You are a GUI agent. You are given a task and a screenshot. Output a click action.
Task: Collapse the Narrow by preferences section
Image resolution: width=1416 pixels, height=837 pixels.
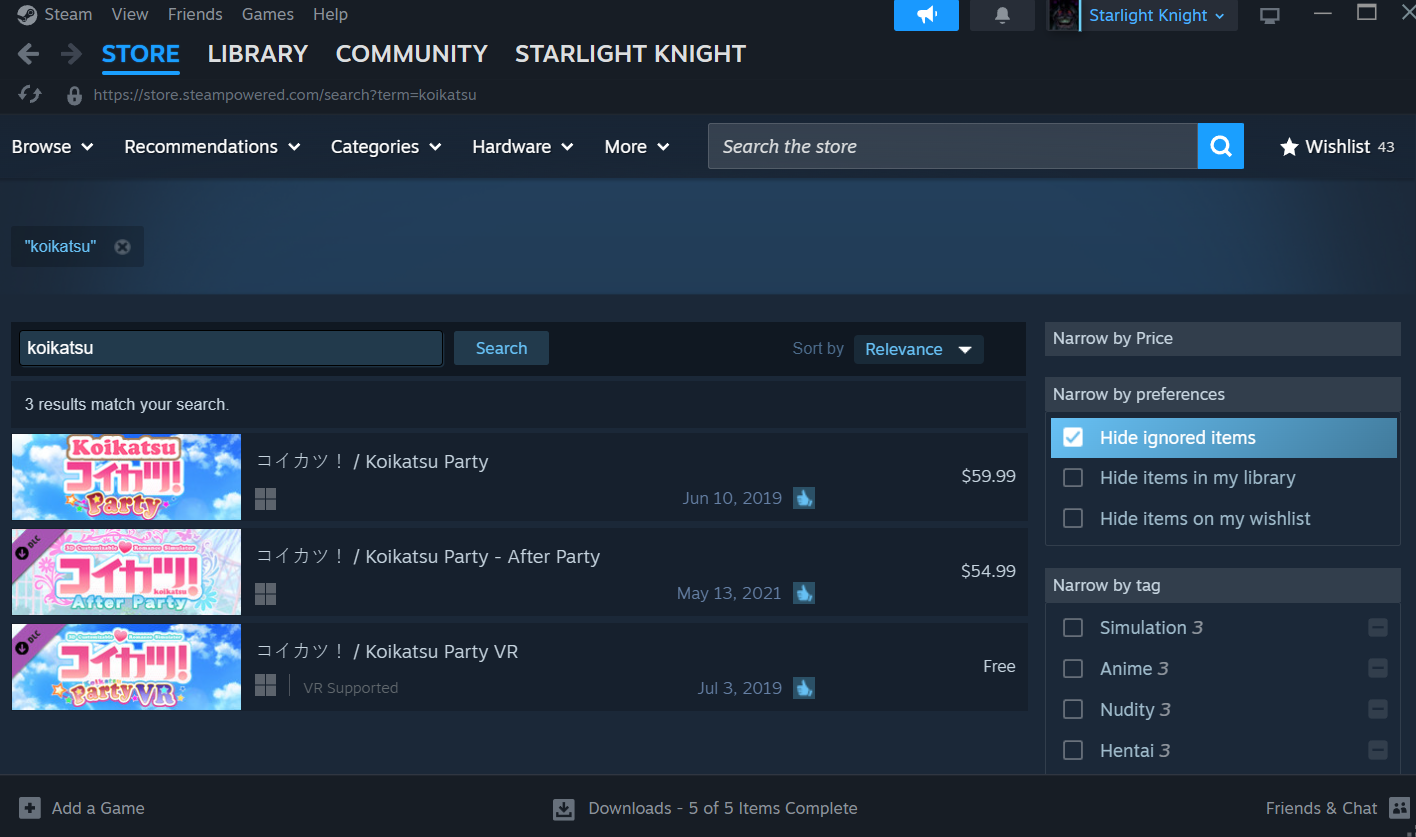[1223, 394]
